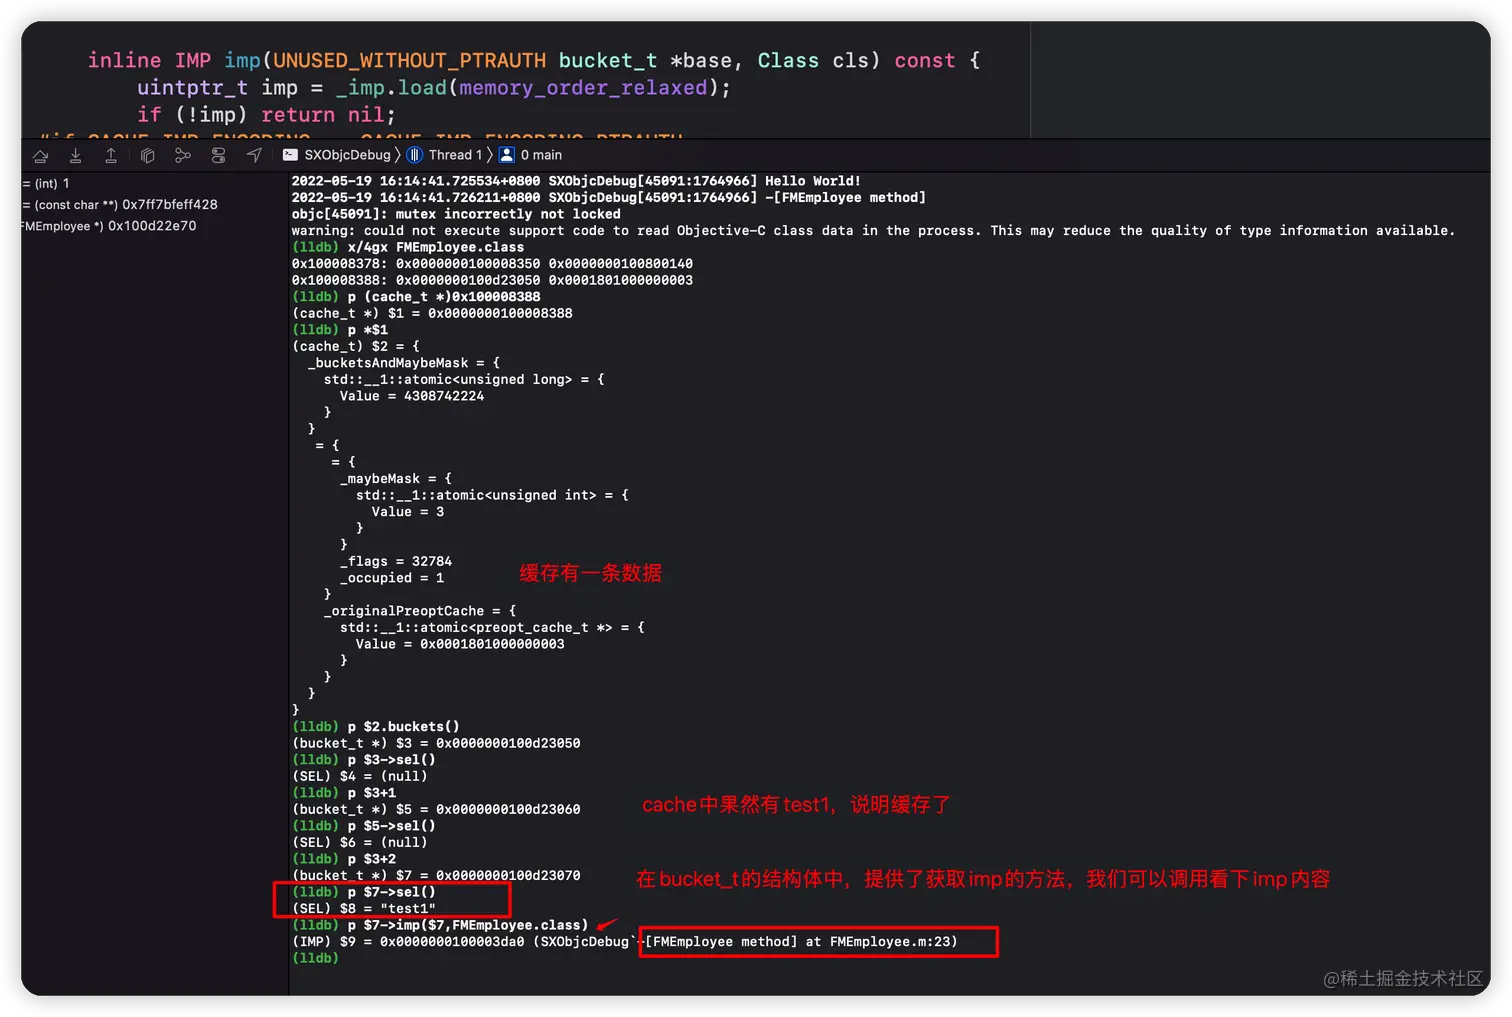The width and height of the screenshot is (1512, 1017).
Task: Click 'Value = 4308742224' console text
Action: point(412,396)
